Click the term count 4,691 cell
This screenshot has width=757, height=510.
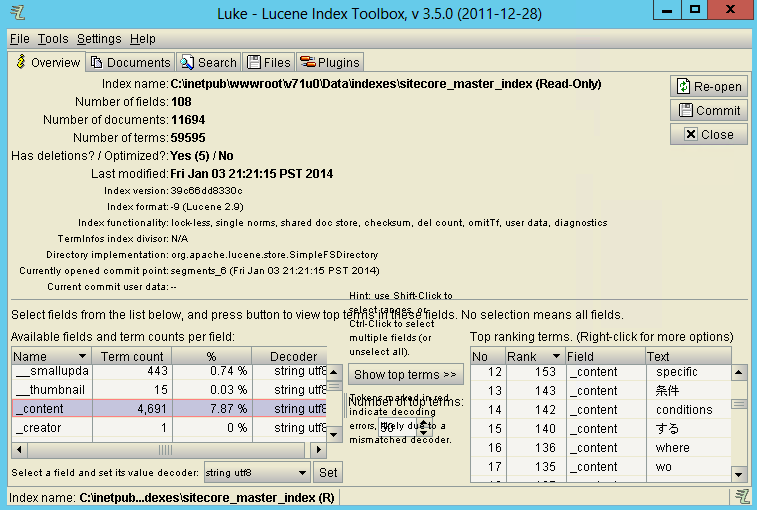pos(132,409)
